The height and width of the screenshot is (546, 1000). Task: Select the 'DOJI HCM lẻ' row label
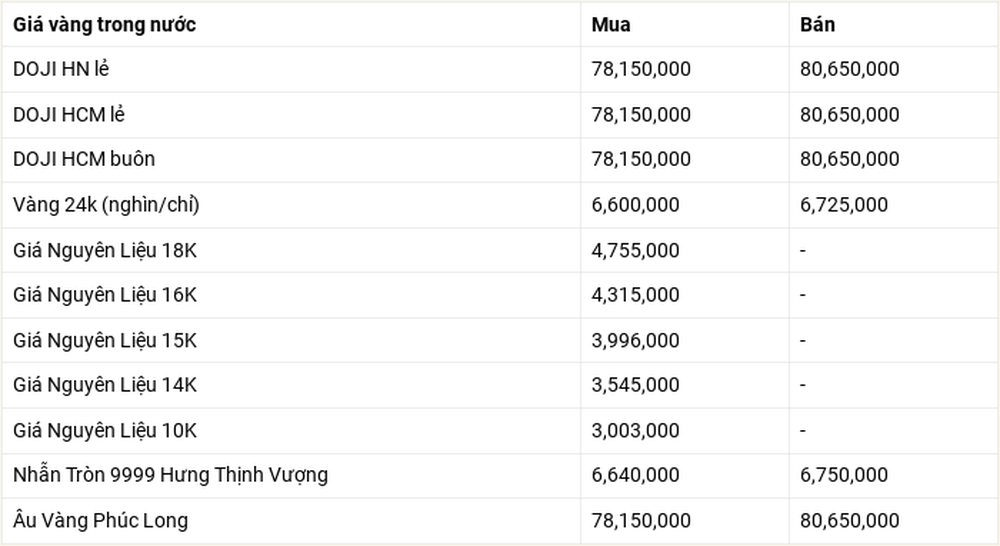pyautogui.click(x=68, y=114)
